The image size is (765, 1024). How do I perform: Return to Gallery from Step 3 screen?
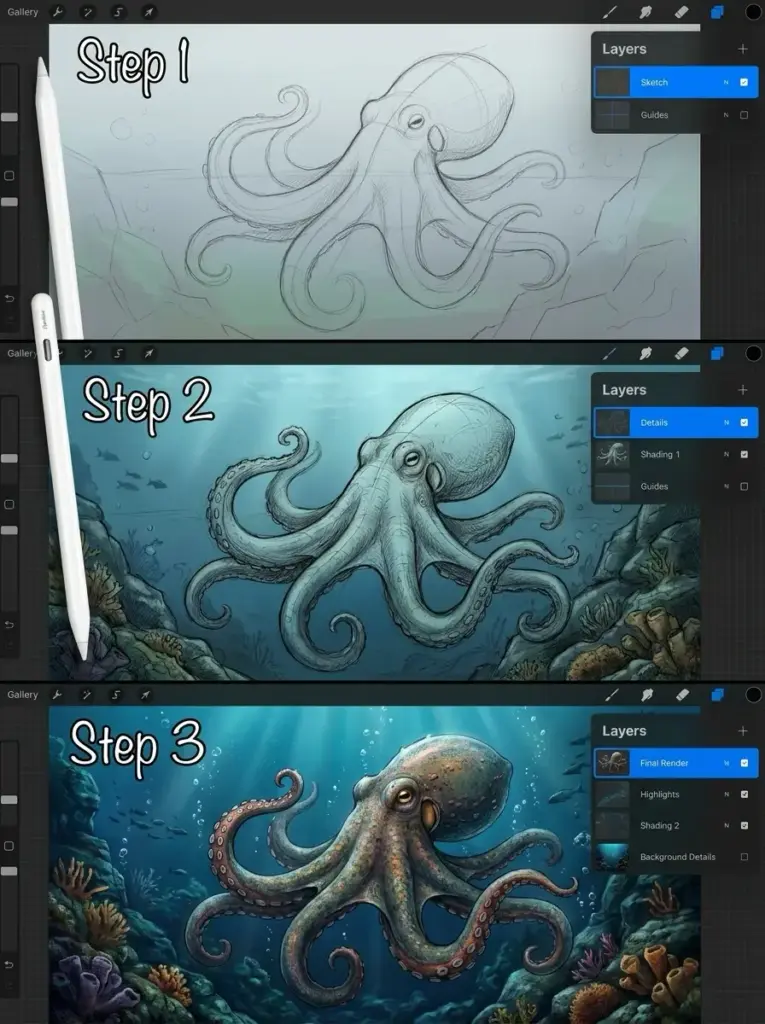coord(23,695)
